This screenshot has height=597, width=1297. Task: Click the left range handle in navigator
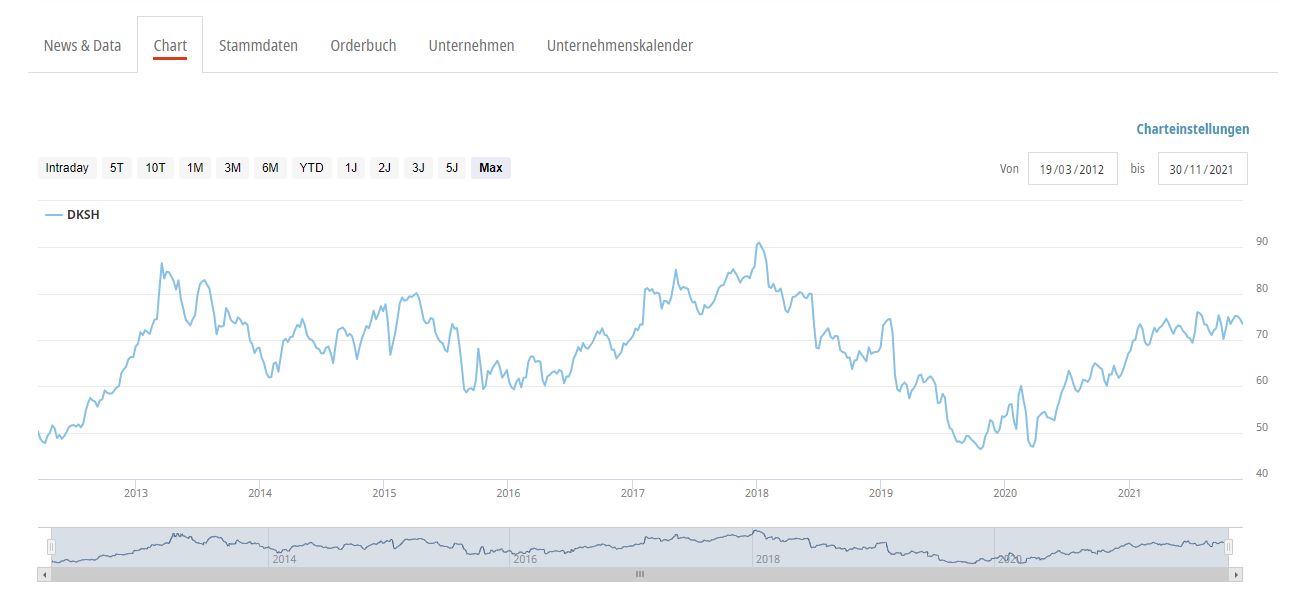(51, 547)
